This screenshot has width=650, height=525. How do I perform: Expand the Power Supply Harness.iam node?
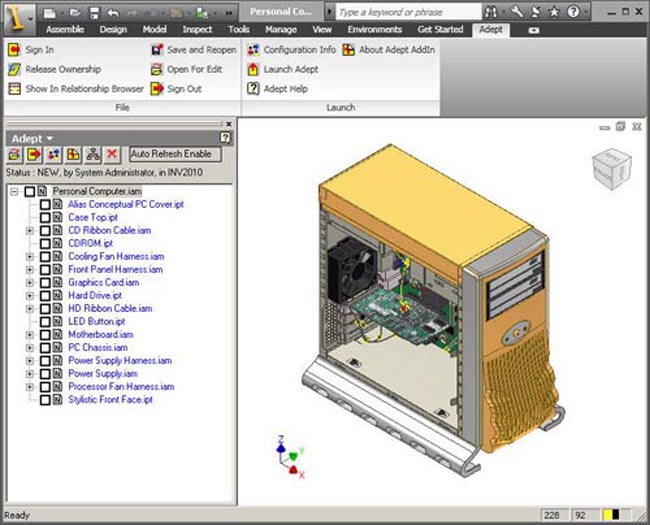click(30, 361)
